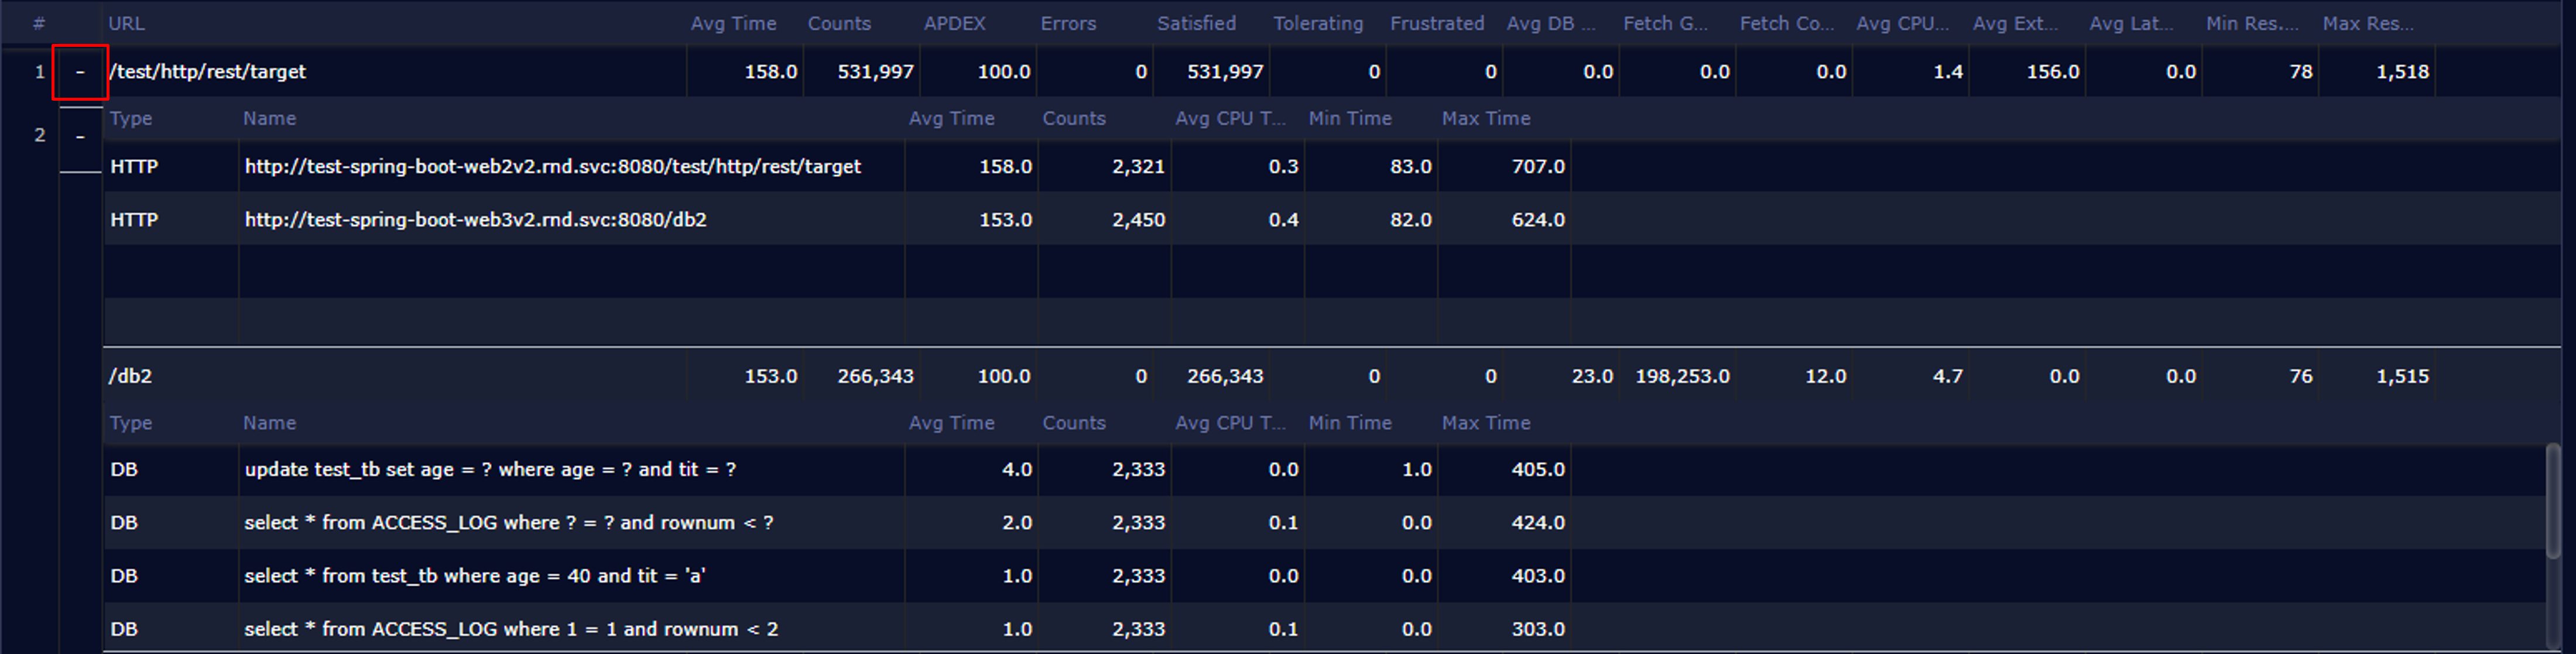The image size is (2576, 654).
Task: Select the /test/http/rest/target URL row
Action: click(207, 72)
